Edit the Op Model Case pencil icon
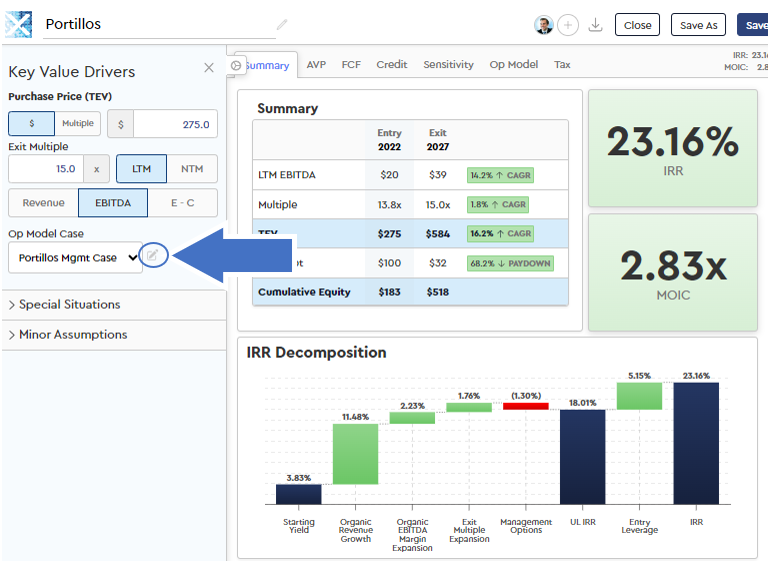This screenshot has height=582, width=768. 153,255
